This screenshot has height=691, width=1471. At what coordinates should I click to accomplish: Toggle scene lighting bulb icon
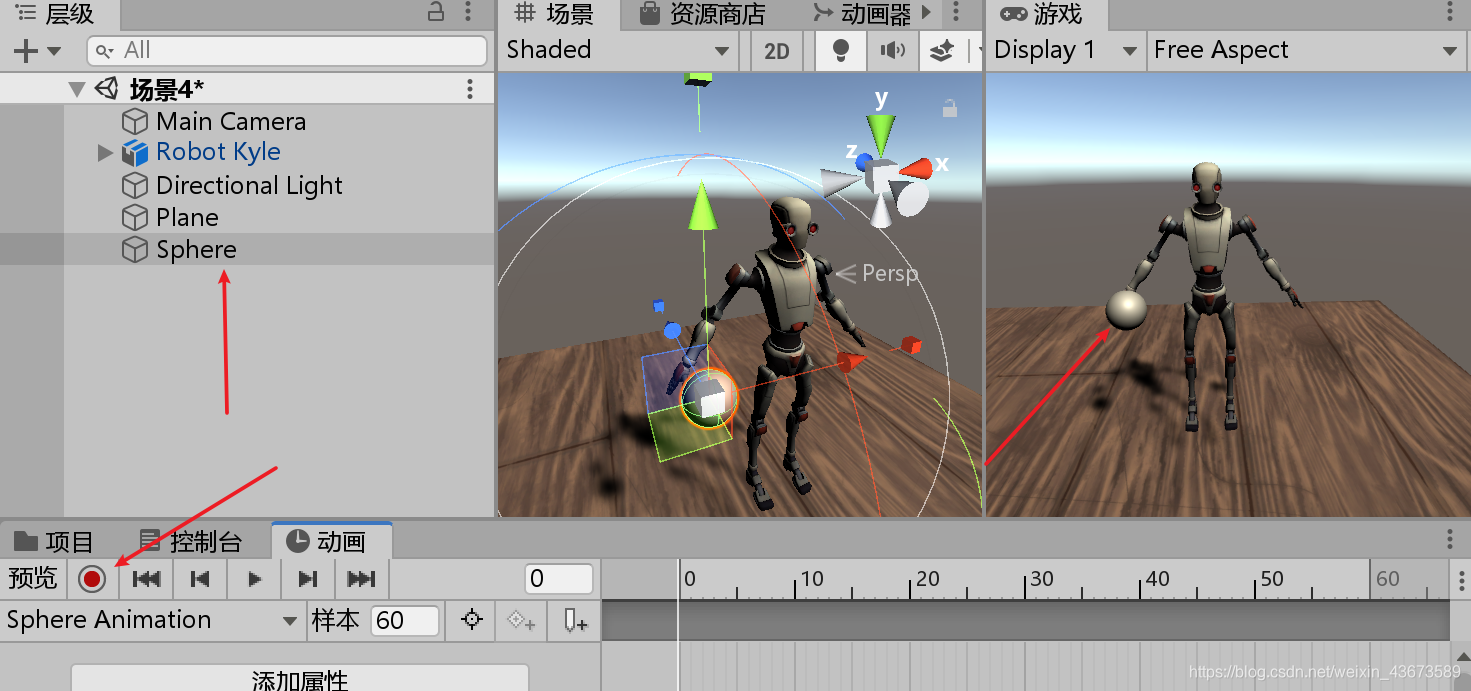841,51
